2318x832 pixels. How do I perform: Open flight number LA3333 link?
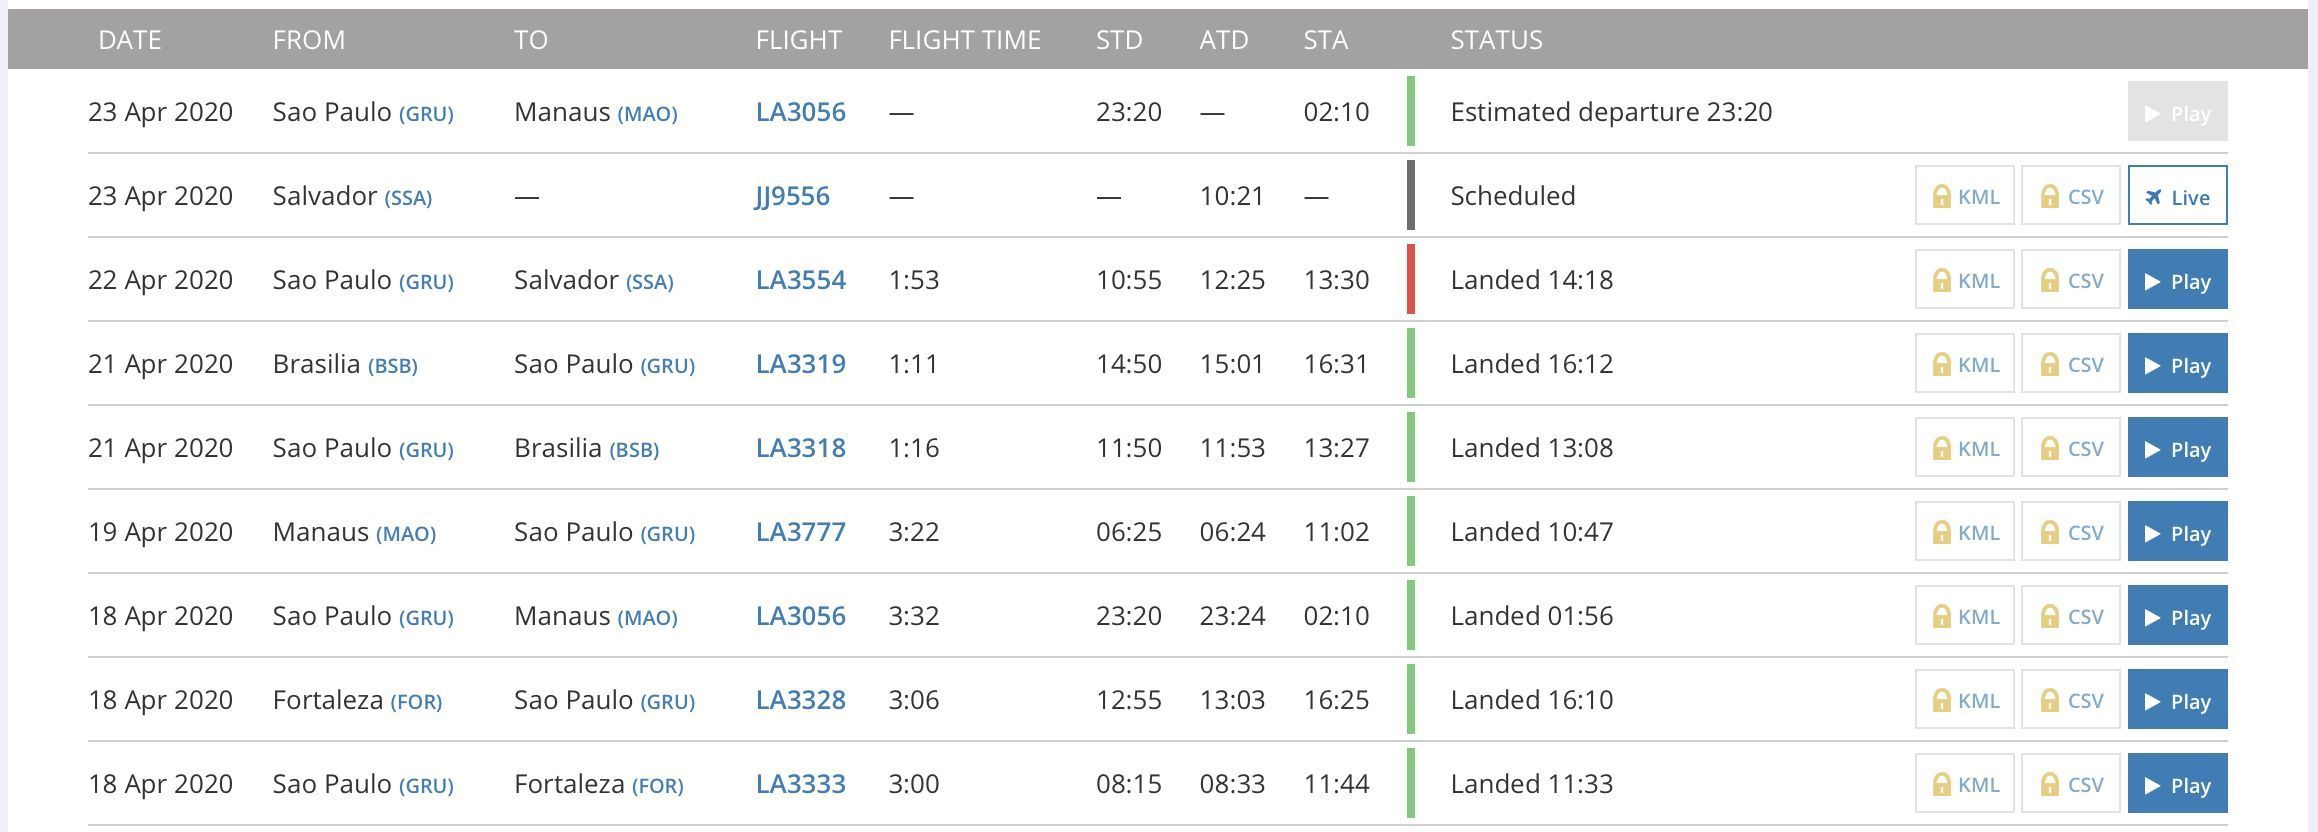800,784
